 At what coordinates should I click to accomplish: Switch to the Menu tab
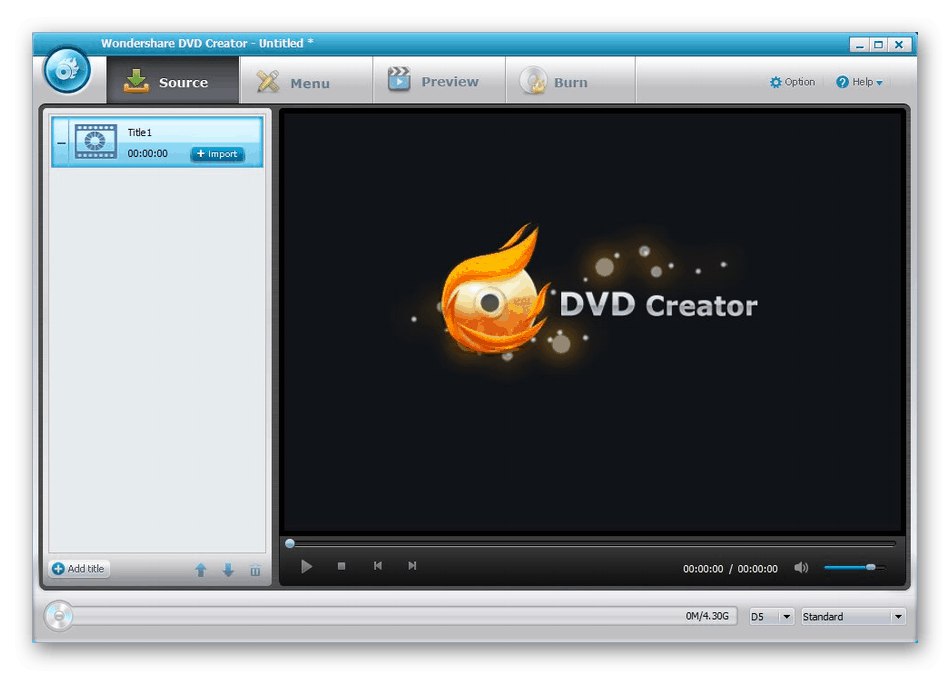(x=305, y=81)
